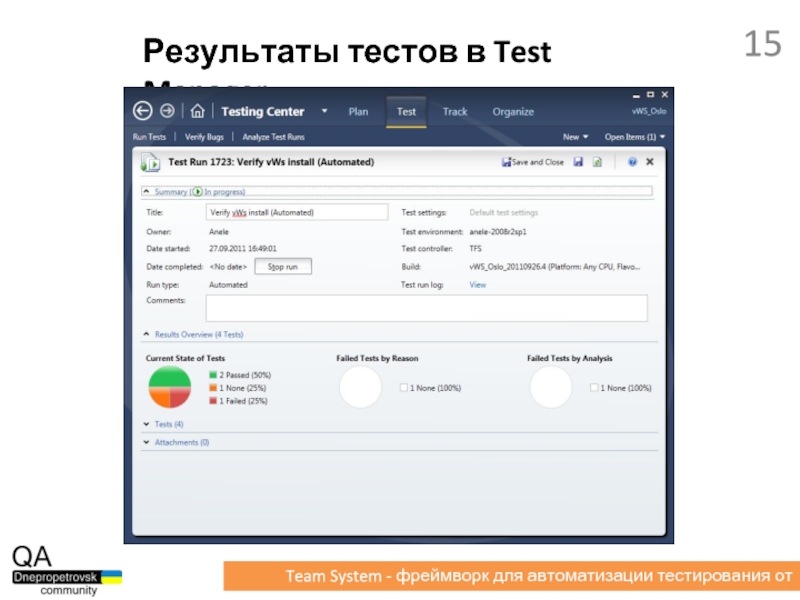The height and width of the screenshot is (600, 800).
Task: Open the help question mark icon
Action: point(632,162)
